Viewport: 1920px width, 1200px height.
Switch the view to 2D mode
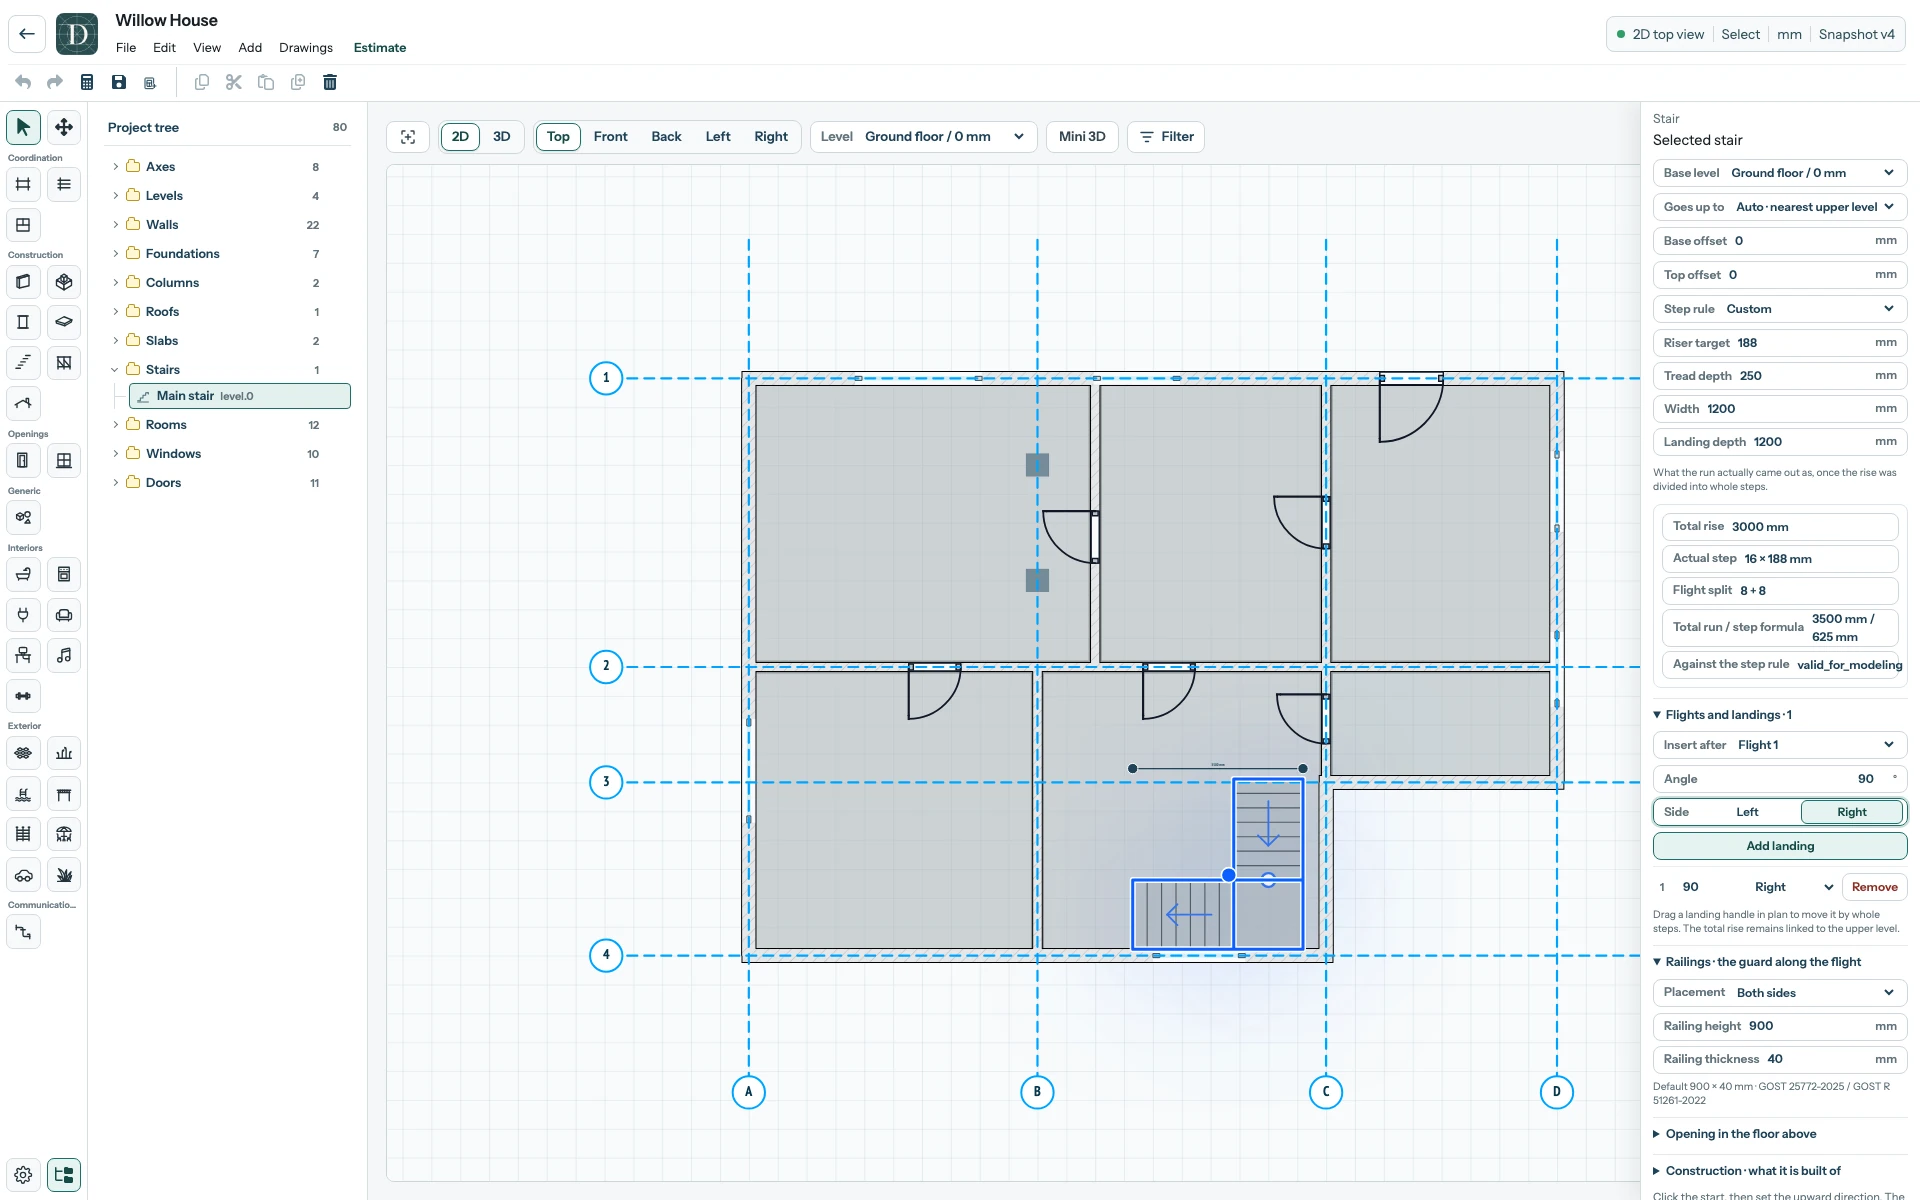click(x=460, y=137)
